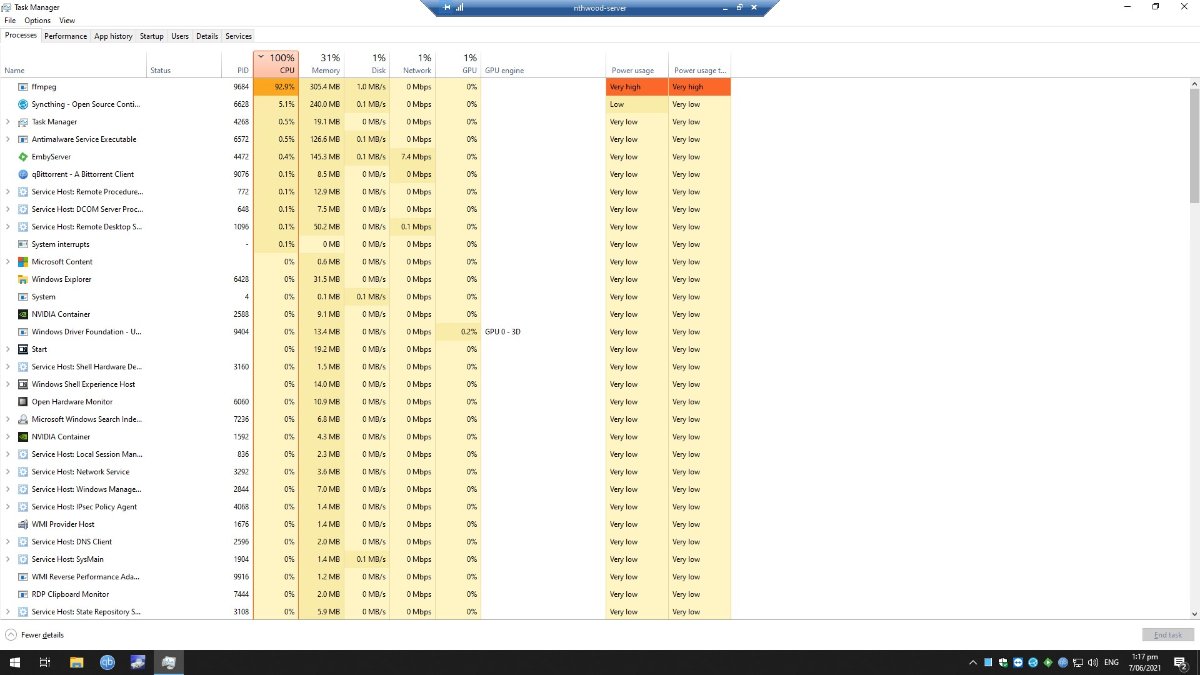Click the ffmpeg process icon
This screenshot has height=675, width=1200.
click(x=23, y=87)
